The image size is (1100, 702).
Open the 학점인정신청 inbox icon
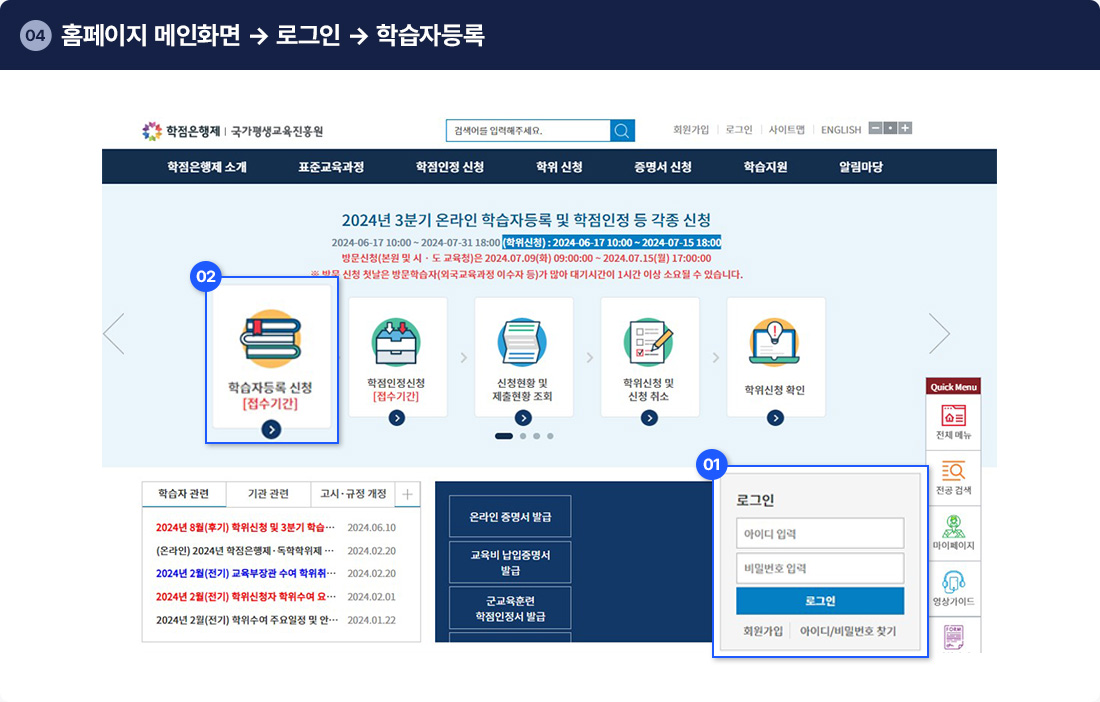click(x=396, y=342)
